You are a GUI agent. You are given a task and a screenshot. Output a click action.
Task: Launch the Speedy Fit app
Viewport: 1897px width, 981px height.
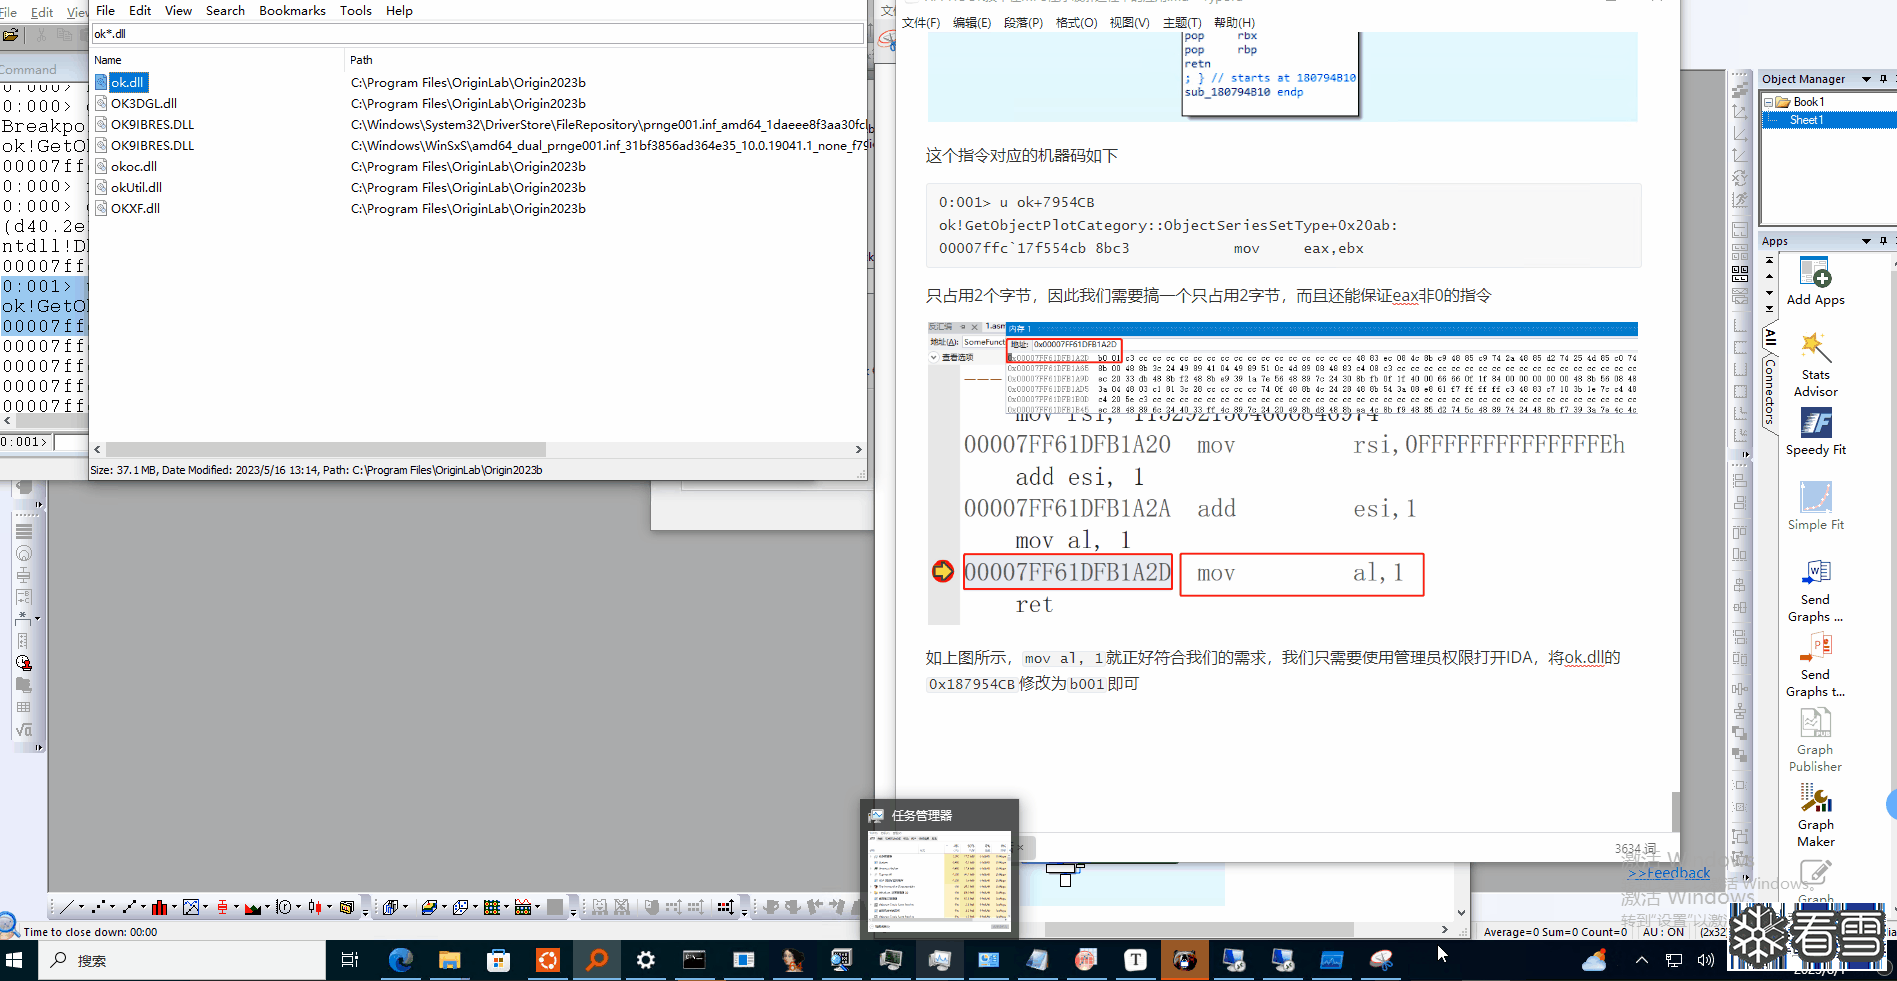tap(1815, 432)
